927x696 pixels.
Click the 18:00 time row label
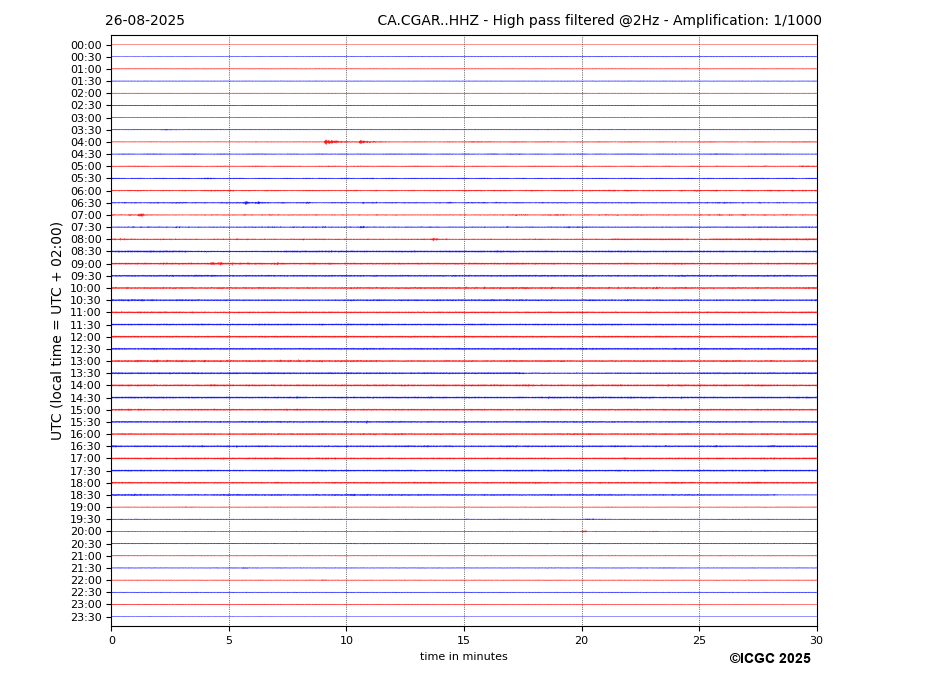(x=86, y=483)
